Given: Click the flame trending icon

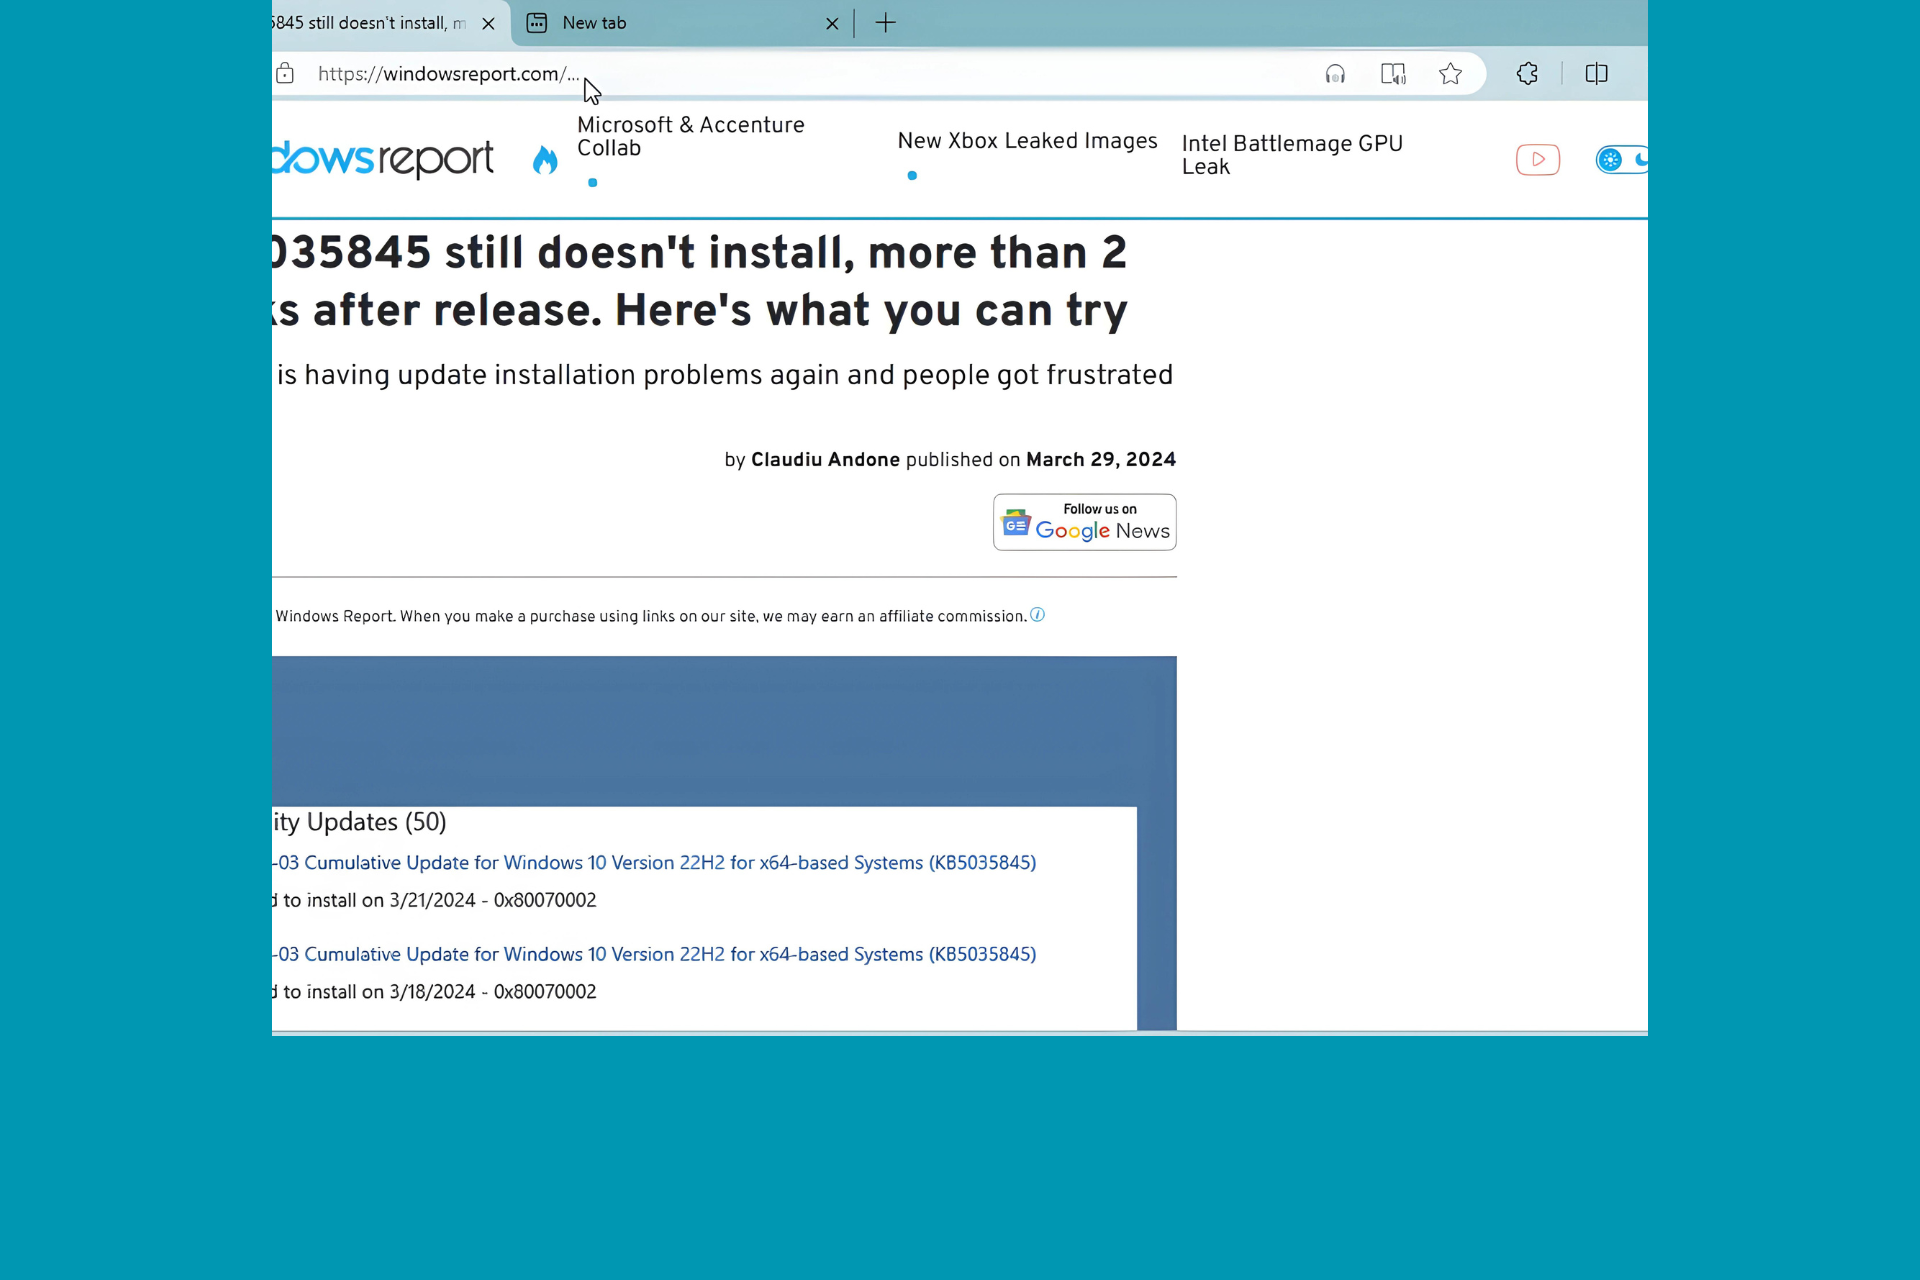Looking at the screenshot, I should click(x=545, y=160).
